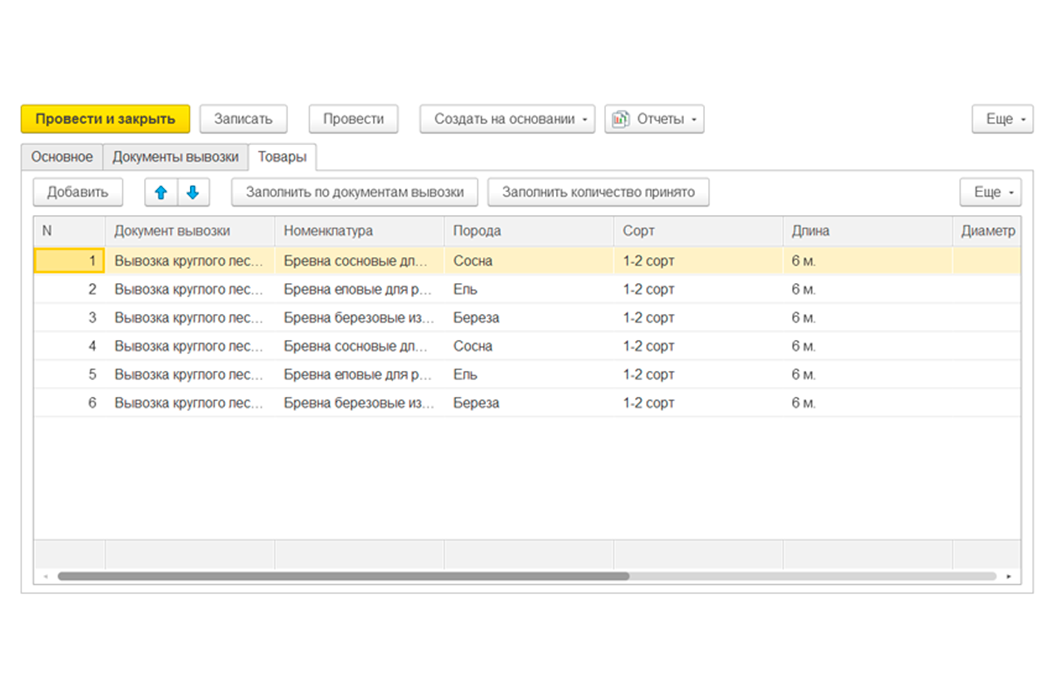Select row number 1 cell

(x=69, y=260)
